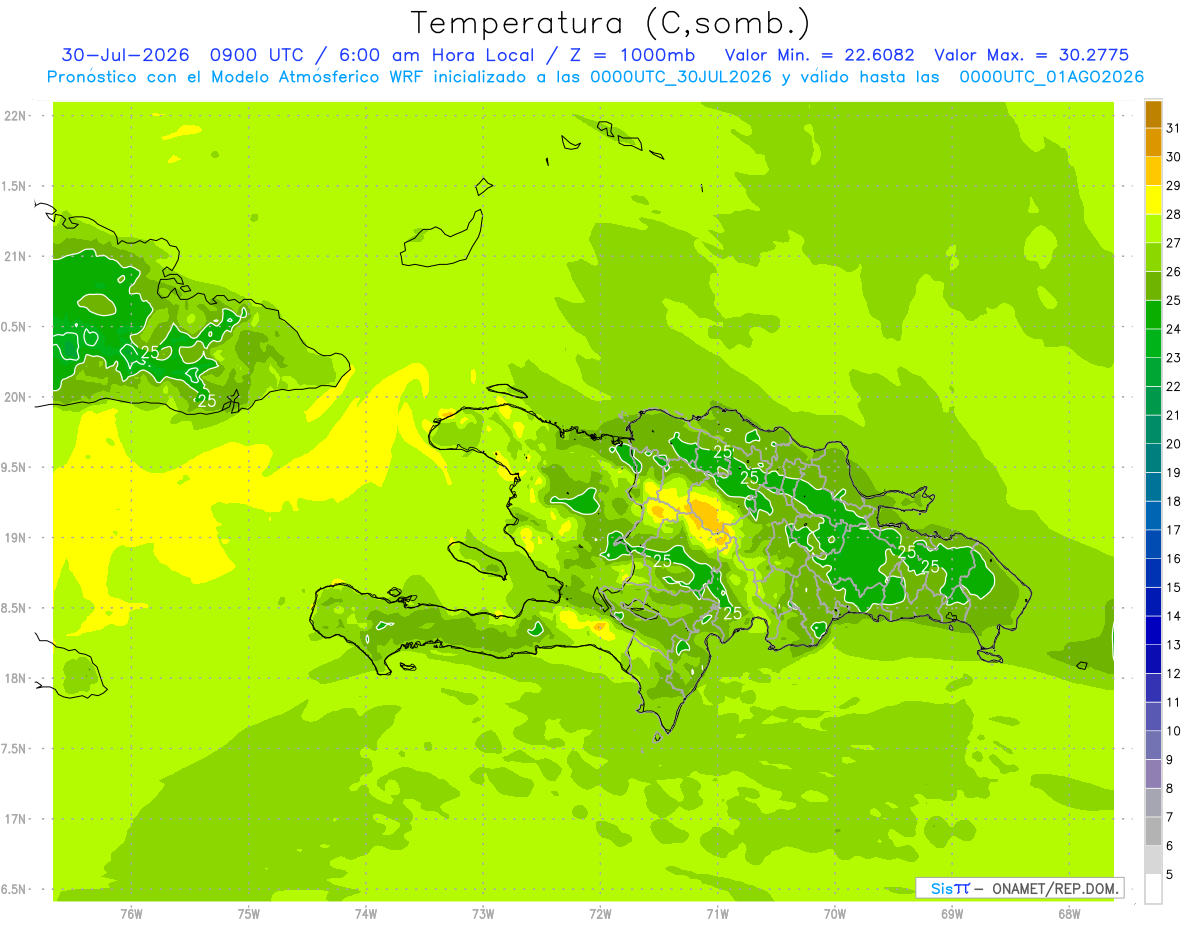Viewport: 1200px width, 927px height.
Task: Click the '13' color bar label
Action: point(1173,644)
